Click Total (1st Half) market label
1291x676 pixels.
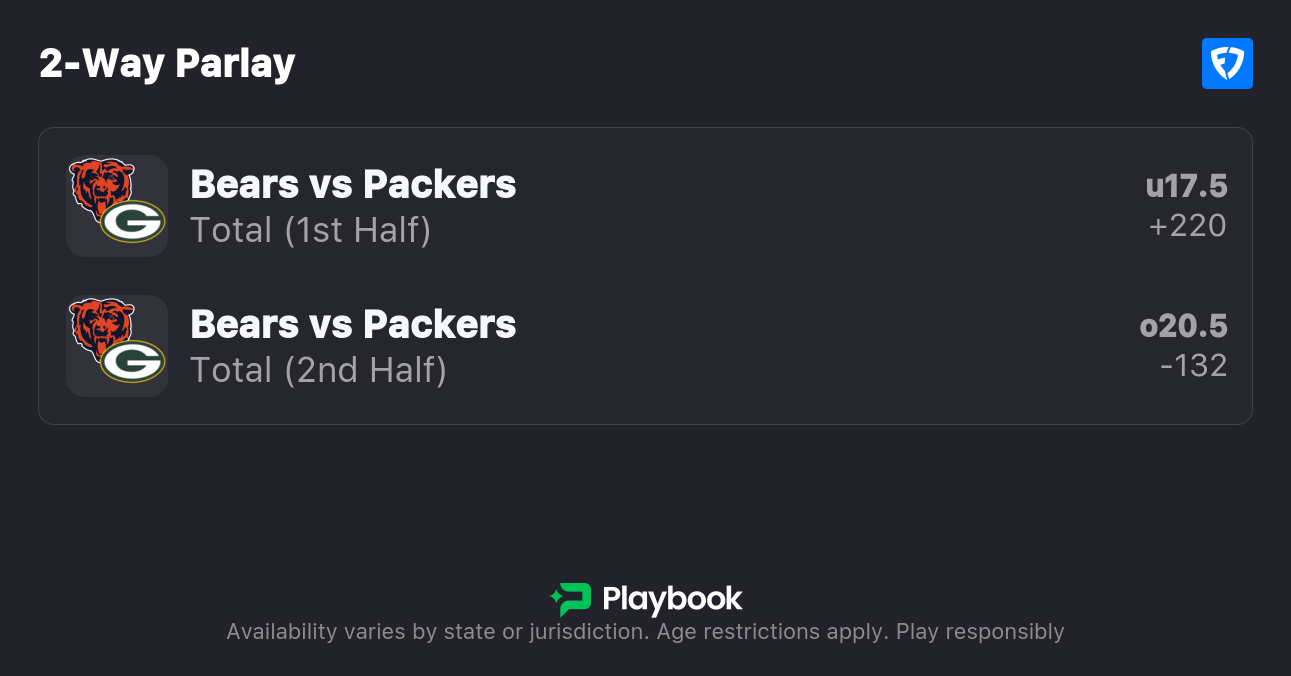(x=310, y=230)
